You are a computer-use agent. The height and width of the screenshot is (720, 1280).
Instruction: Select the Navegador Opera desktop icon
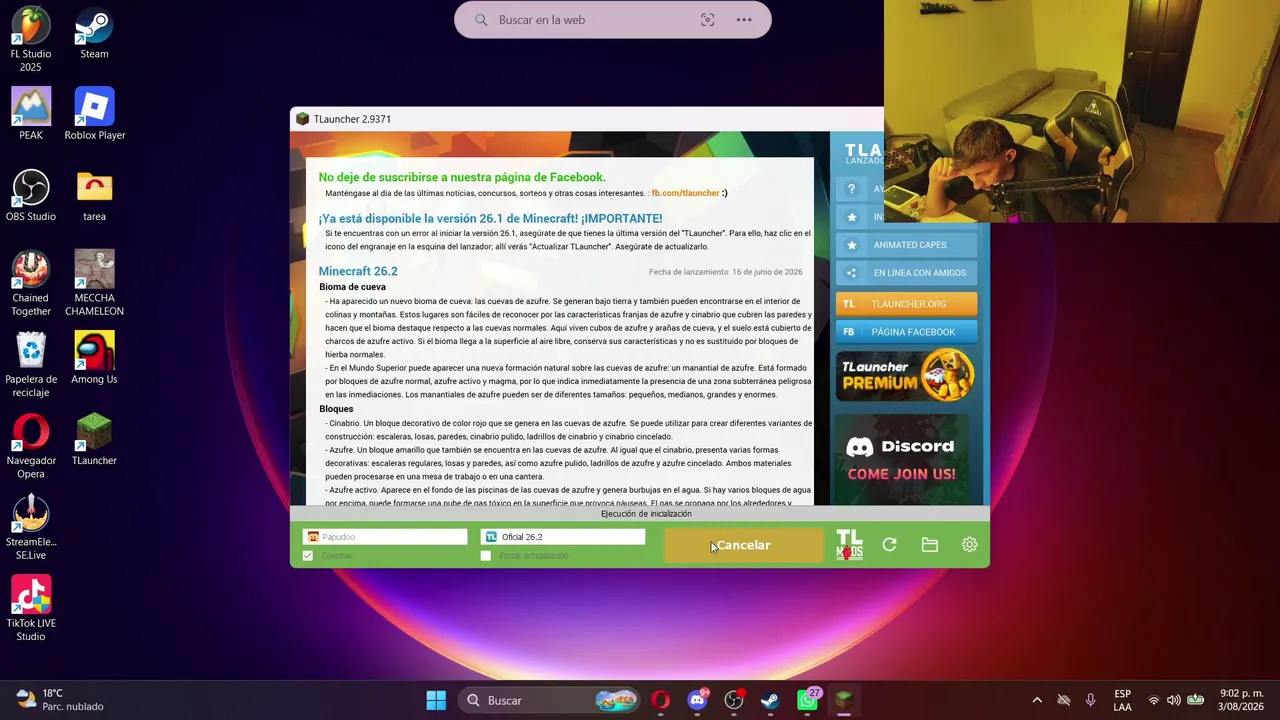point(31,446)
